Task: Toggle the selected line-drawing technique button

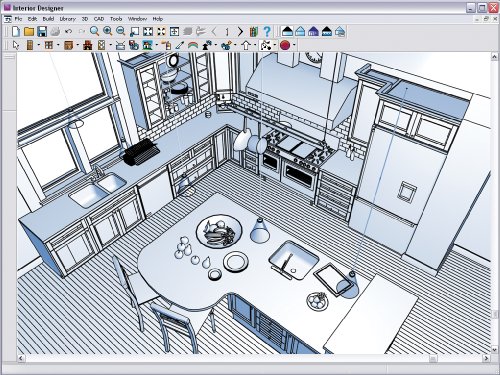Action: click(x=265, y=45)
